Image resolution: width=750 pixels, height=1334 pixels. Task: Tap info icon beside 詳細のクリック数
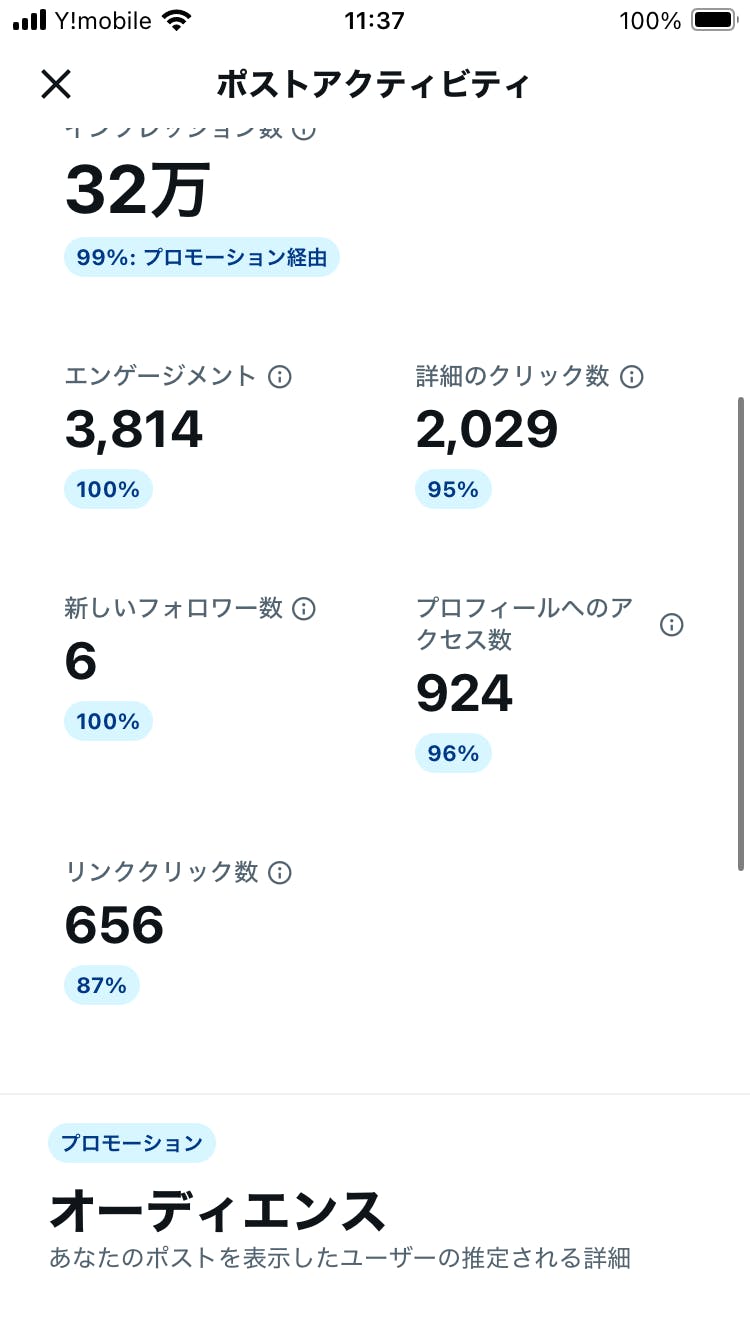coord(632,377)
